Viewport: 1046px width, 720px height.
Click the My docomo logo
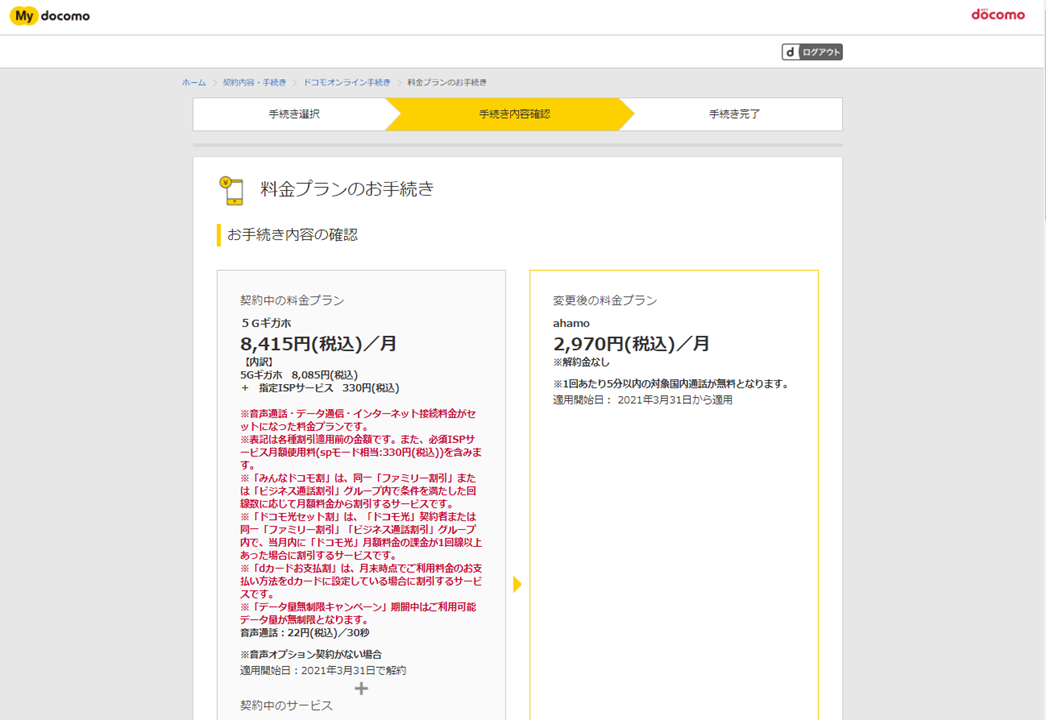[x=50, y=16]
